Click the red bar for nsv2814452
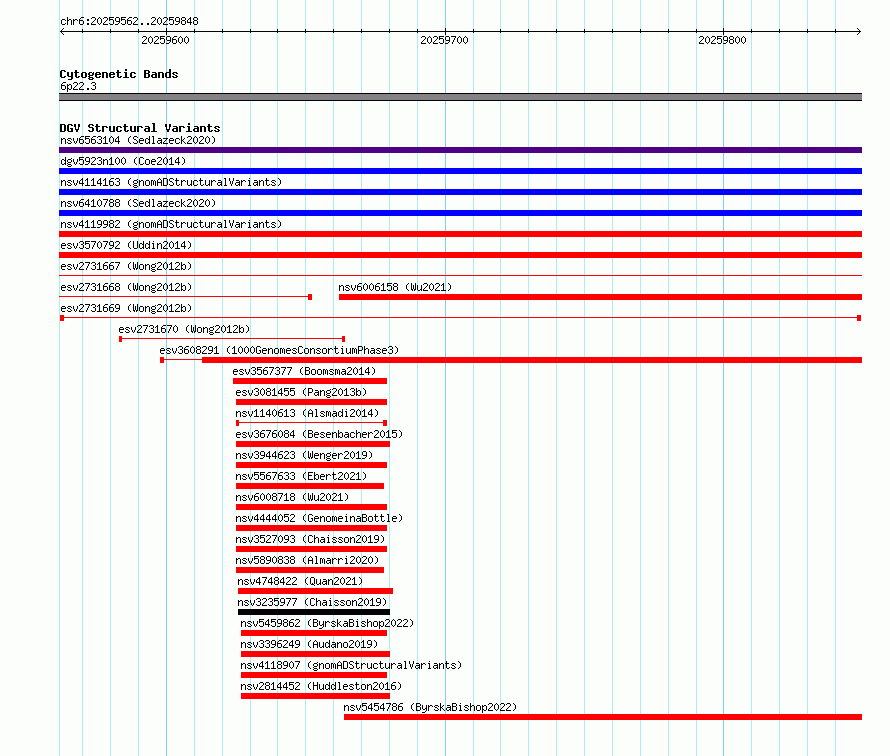Viewport: 890px width, 756px height. pyautogui.click(x=316, y=696)
